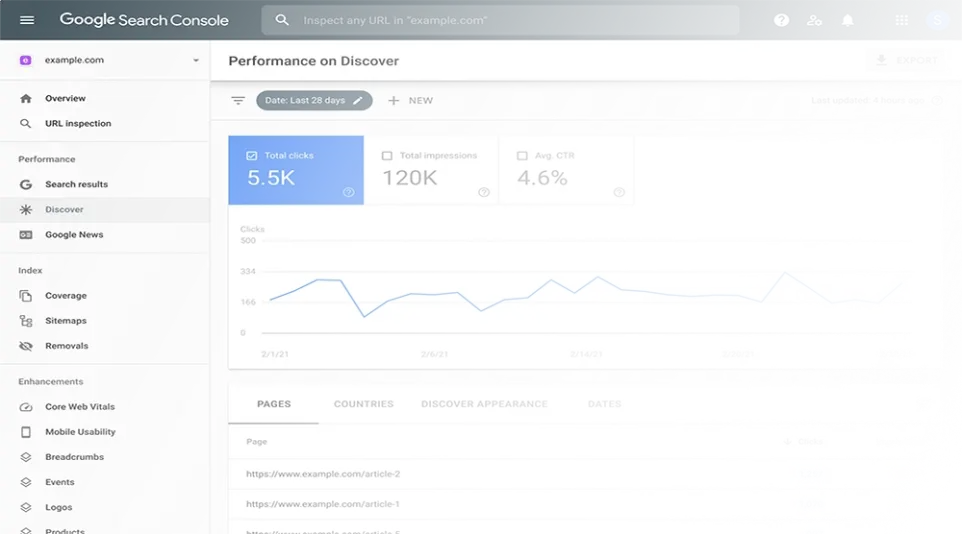Click the filter rows icon
Screen dimensions: 962x534
[x=238, y=101]
